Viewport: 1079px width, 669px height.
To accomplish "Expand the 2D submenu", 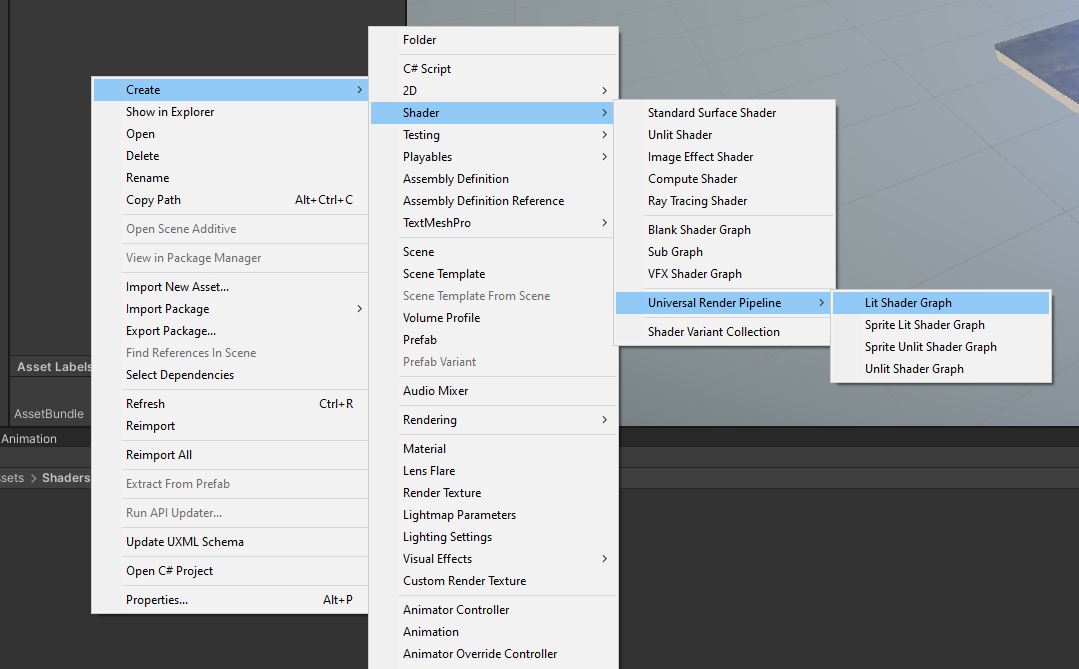I will pos(409,90).
